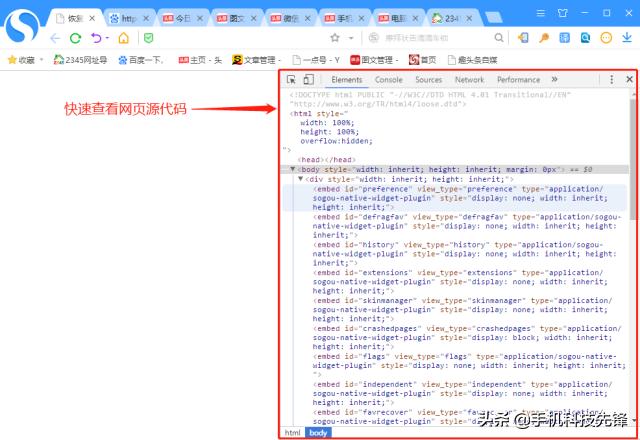Open the dropdown arrow next to the star
Image resolution: width=640 pixels, height=440 pixels.
351,38
